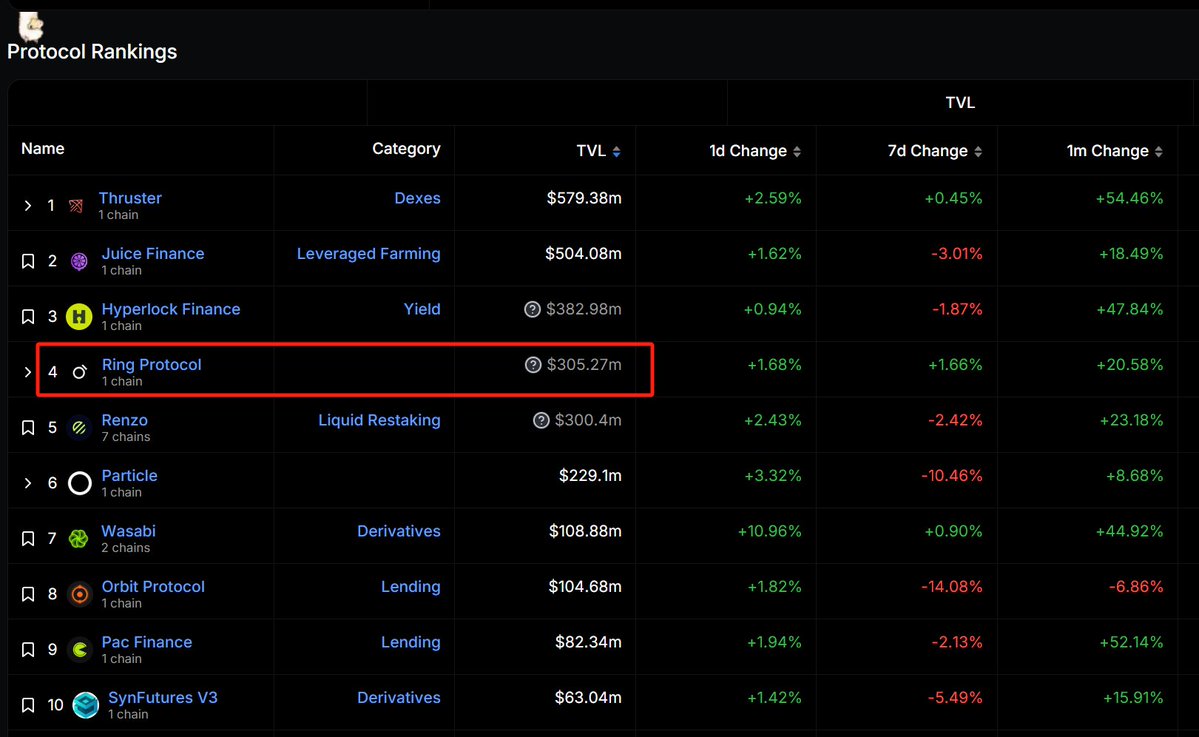This screenshot has width=1199, height=737.
Task: Open Orbit Protocol's Lending category link
Action: pos(411,586)
